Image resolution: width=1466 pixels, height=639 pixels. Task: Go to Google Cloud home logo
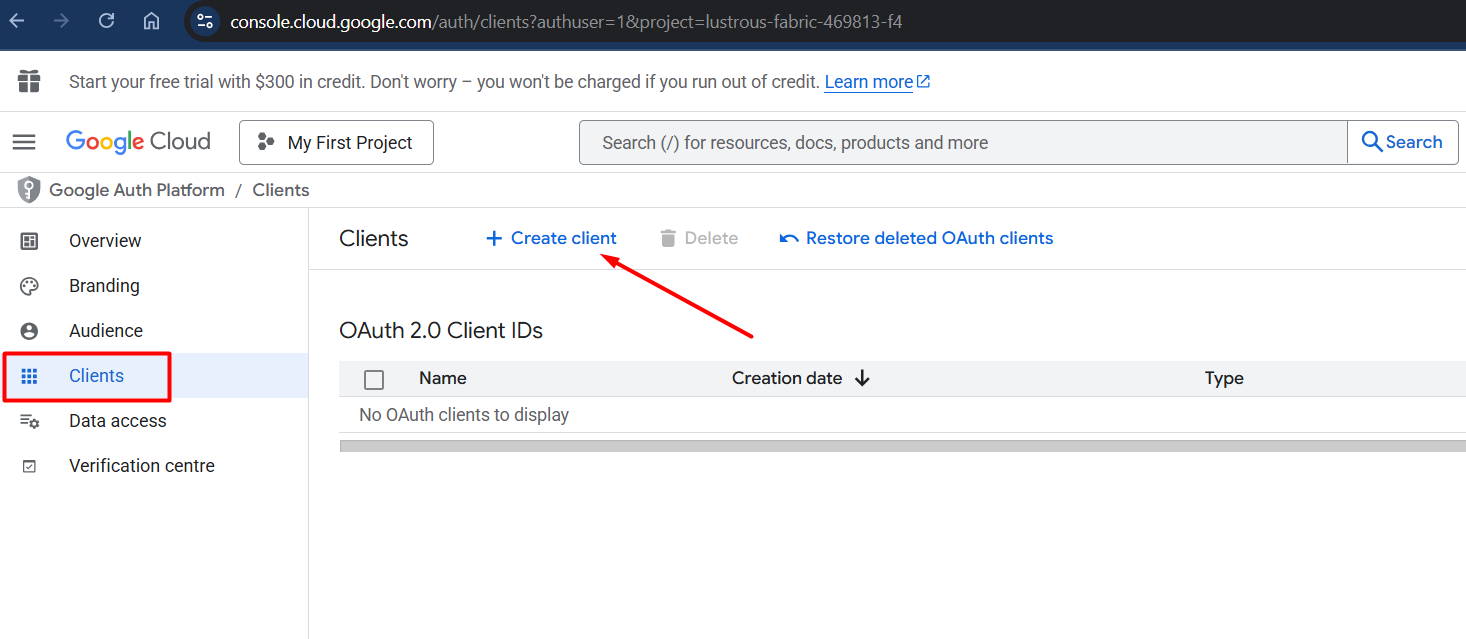[x=138, y=142]
